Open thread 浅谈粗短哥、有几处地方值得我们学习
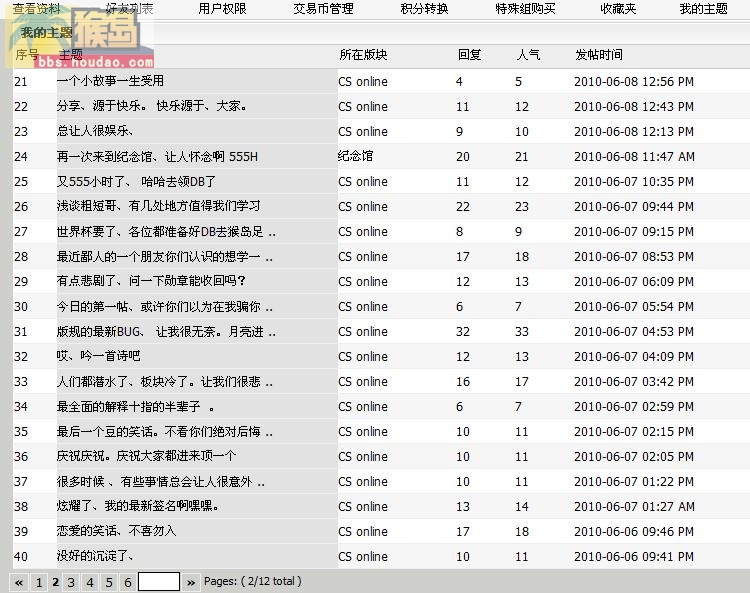750x593 pixels. 158,206
